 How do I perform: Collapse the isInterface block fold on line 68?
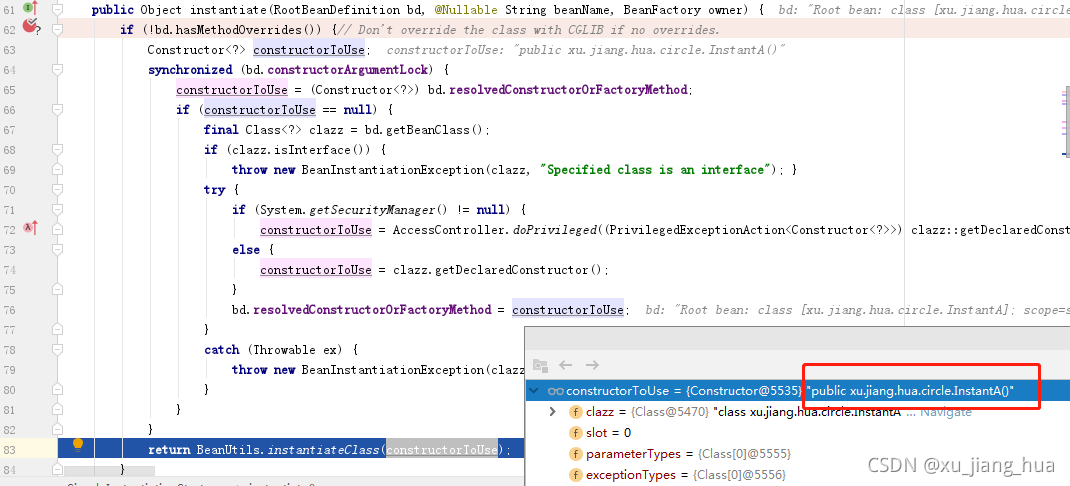click(x=57, y=149)
